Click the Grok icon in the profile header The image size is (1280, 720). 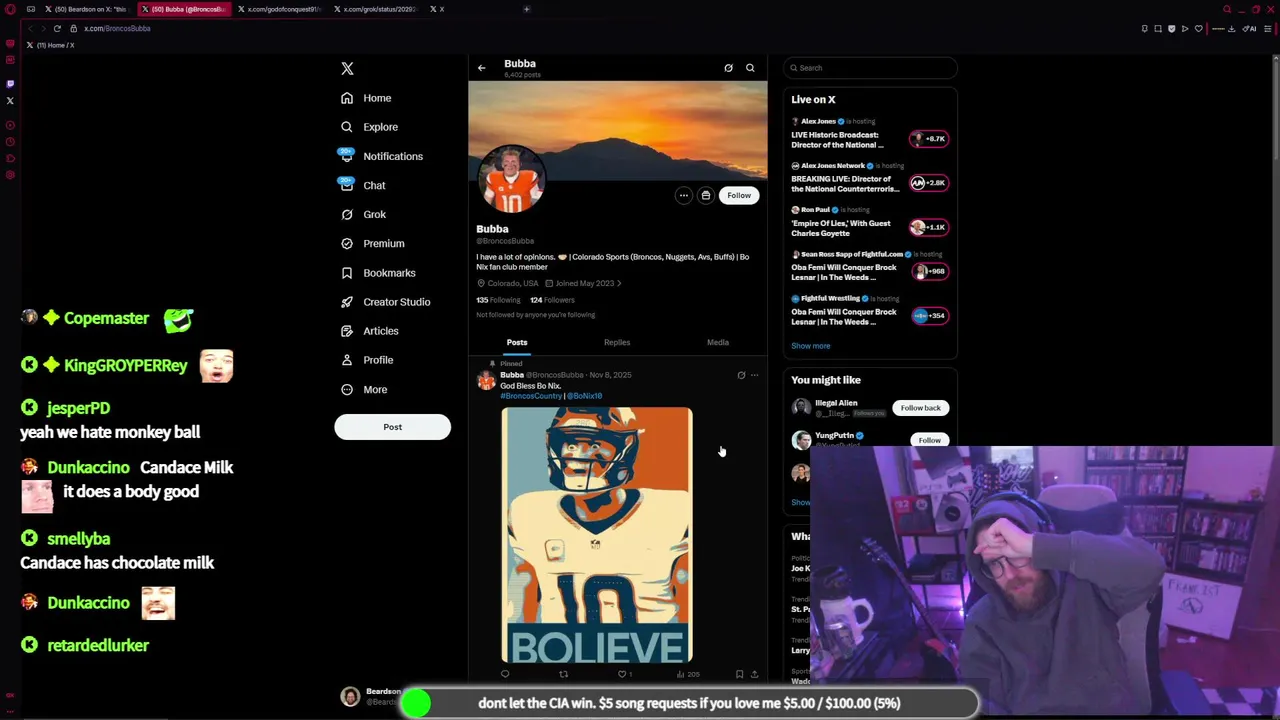[728, 68]
